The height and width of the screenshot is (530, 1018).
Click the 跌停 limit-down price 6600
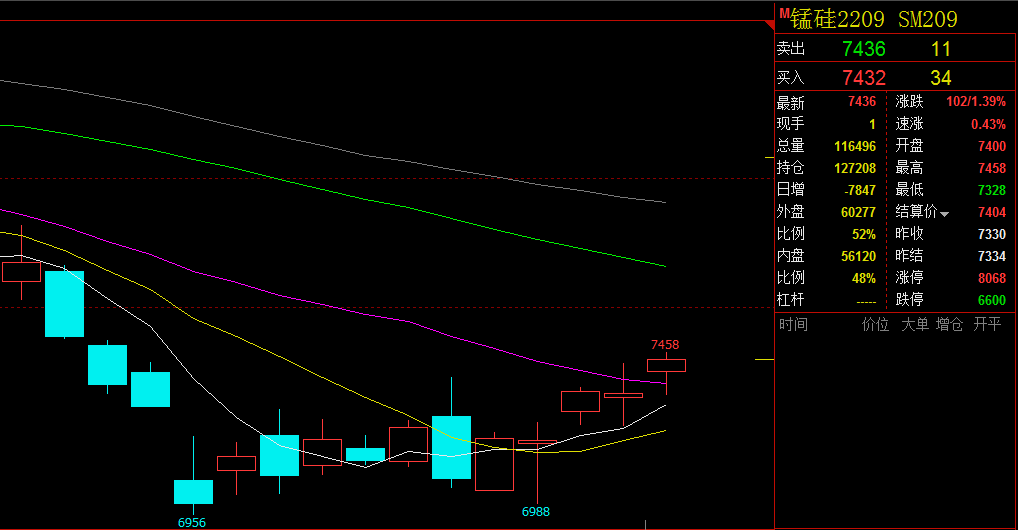[991, 300]
